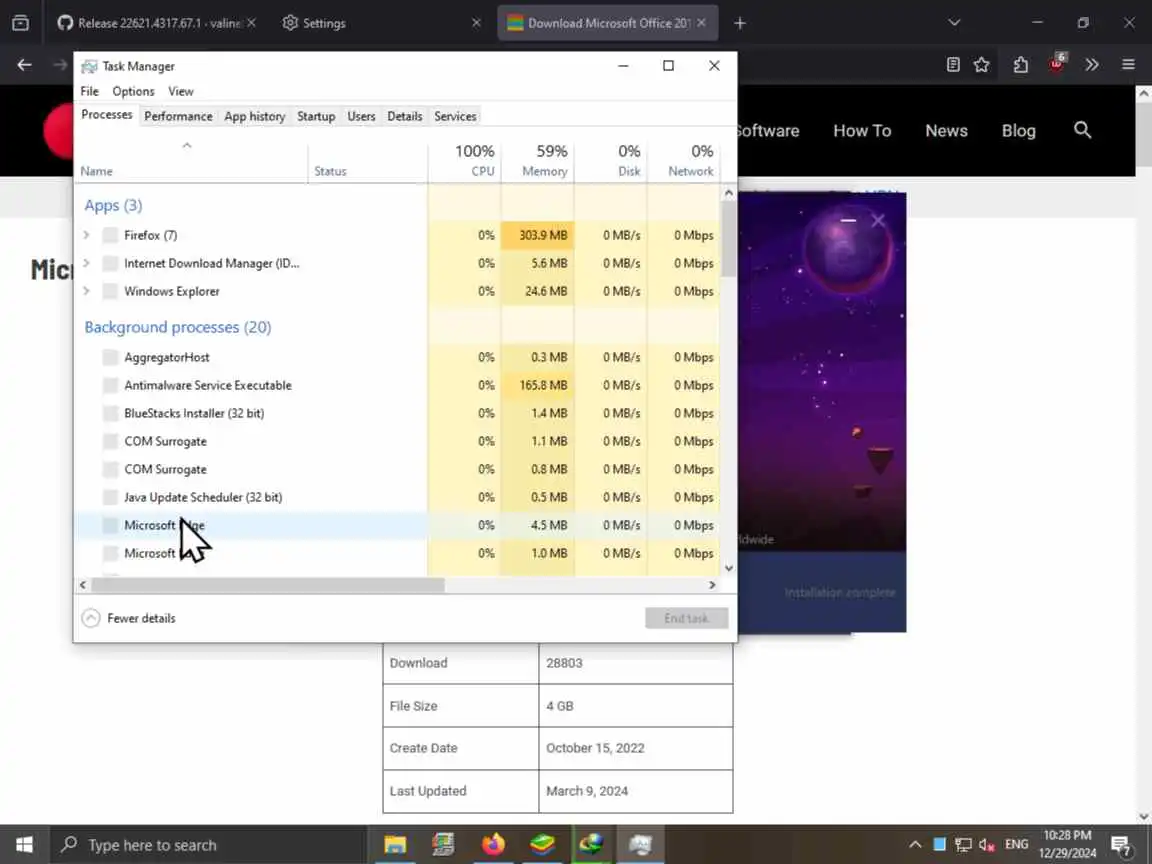
Task: Open the Details tab
Action: tap(405, 116)
